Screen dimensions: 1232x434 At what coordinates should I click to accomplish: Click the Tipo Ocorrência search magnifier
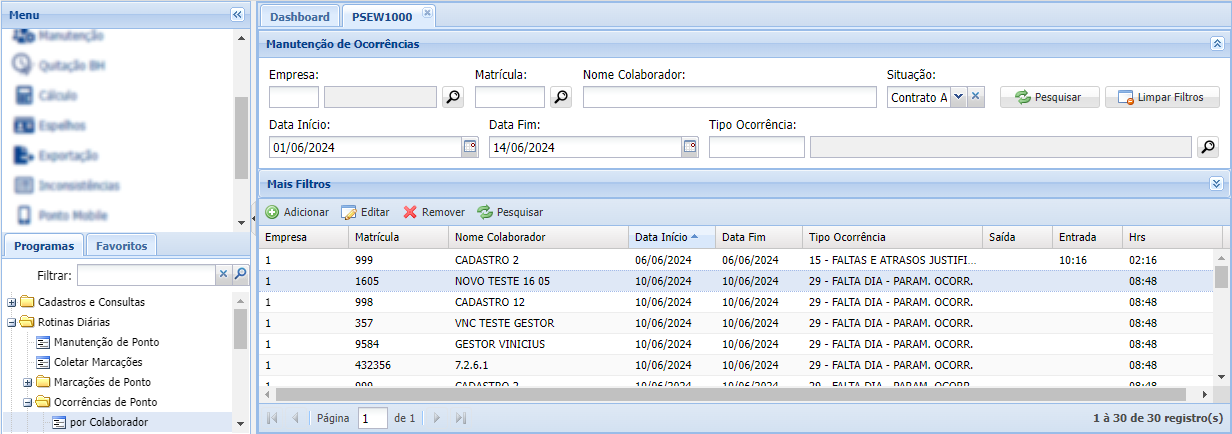(1208, 147)
